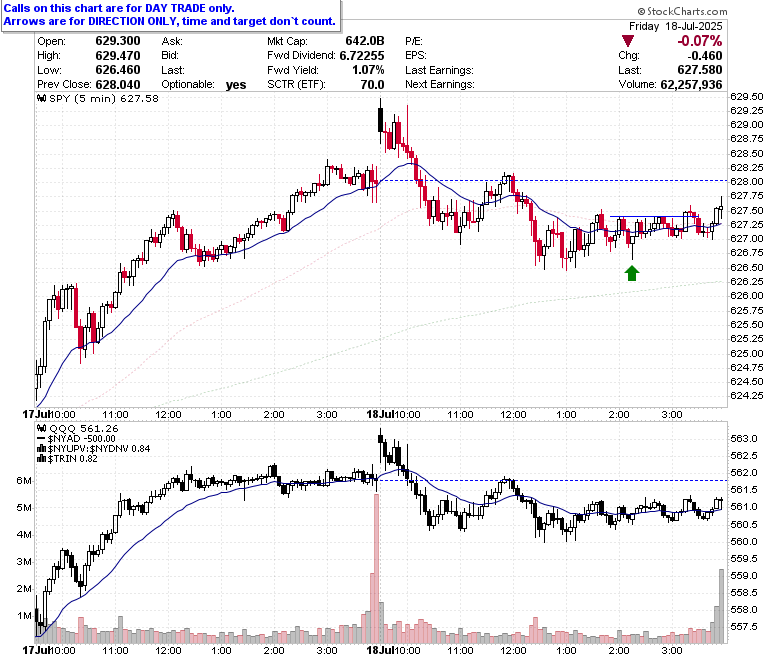Click the candlestick icon beside QQQ 561.26
The image size is (780, 659).
point(42,428)
